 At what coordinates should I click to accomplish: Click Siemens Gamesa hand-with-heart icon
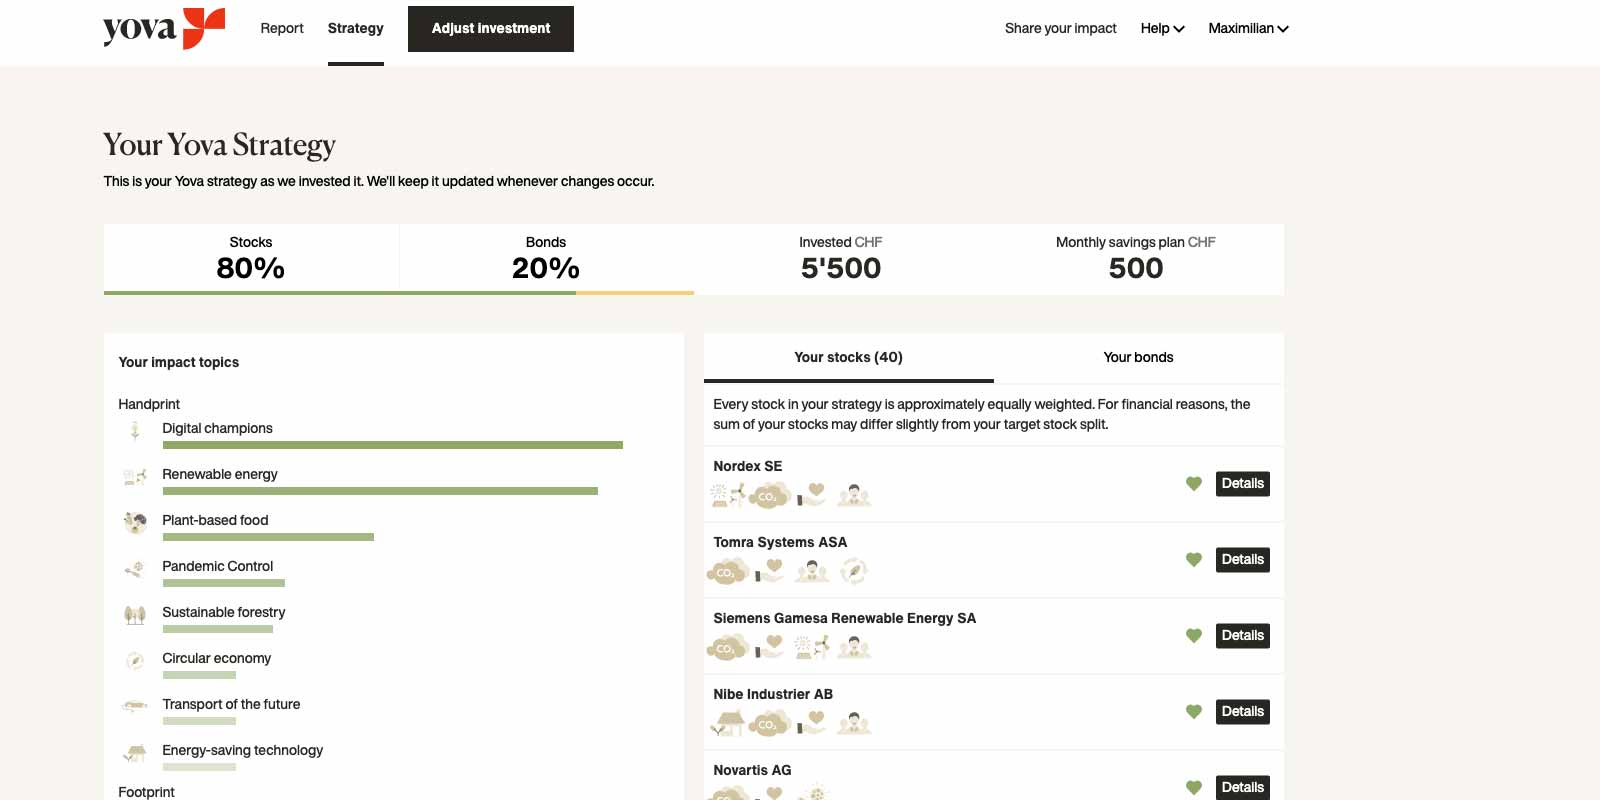[769, 646]
